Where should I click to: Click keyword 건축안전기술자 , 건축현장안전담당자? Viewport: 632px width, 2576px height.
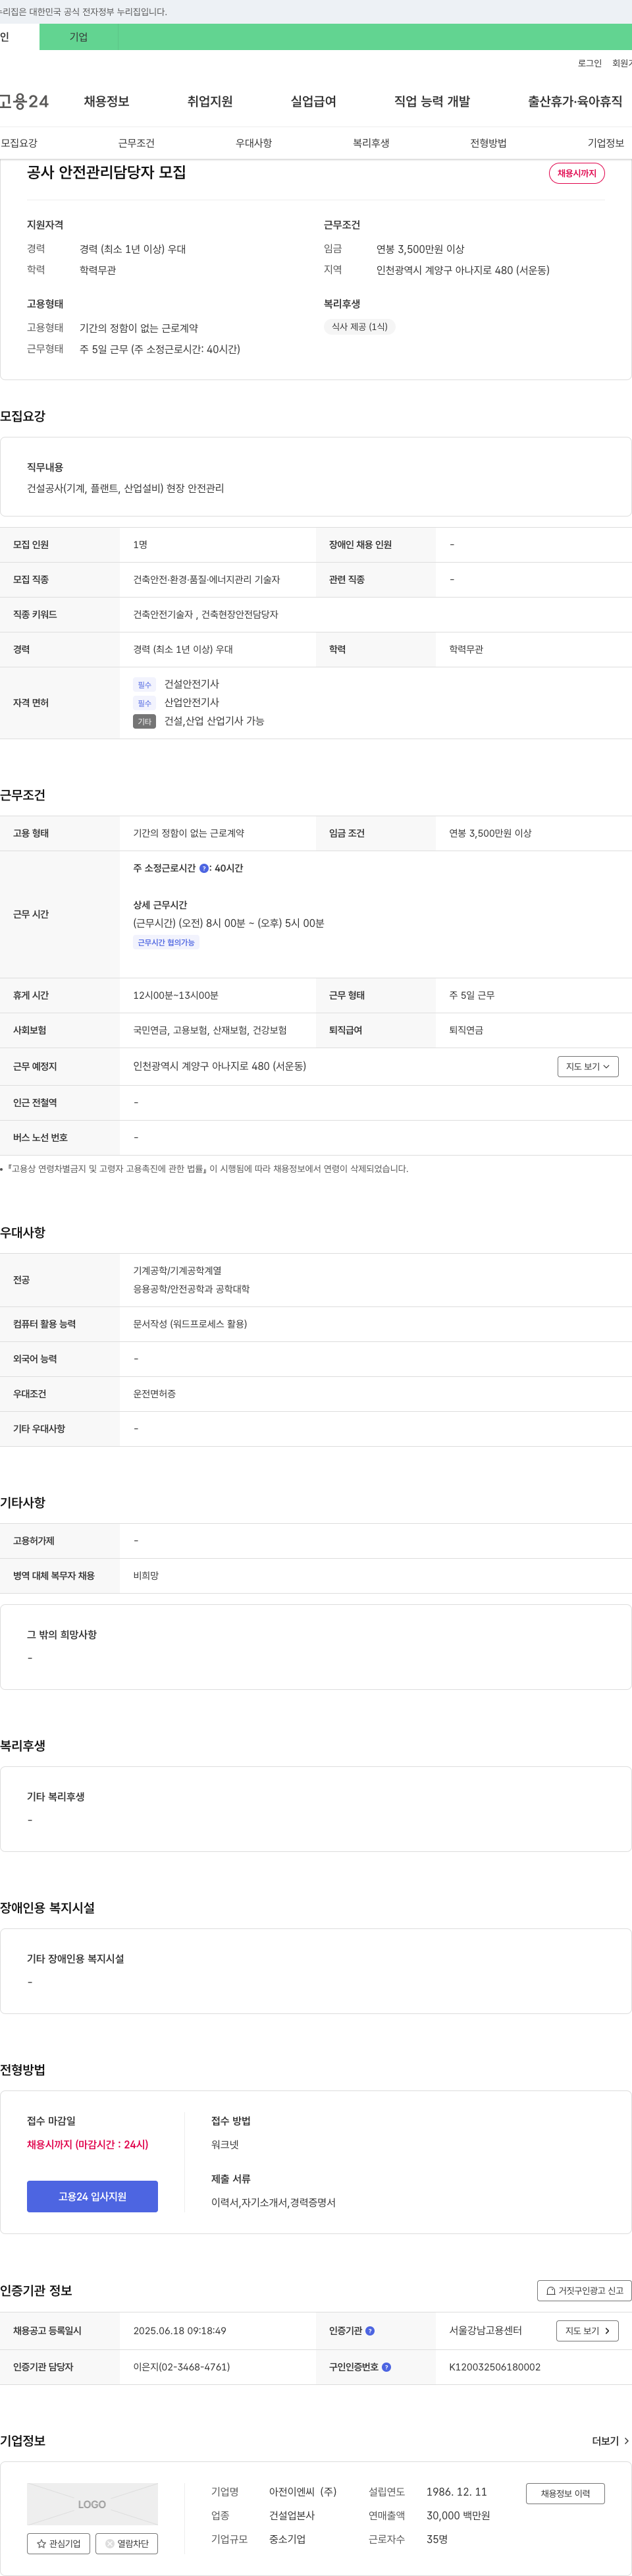[x=206, y=614]
